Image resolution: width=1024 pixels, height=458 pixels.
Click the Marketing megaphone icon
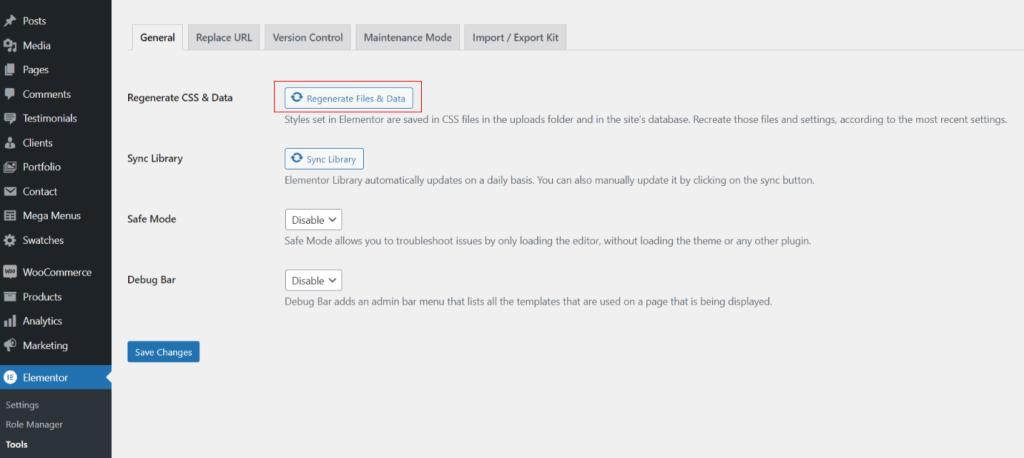pos(10,345)
